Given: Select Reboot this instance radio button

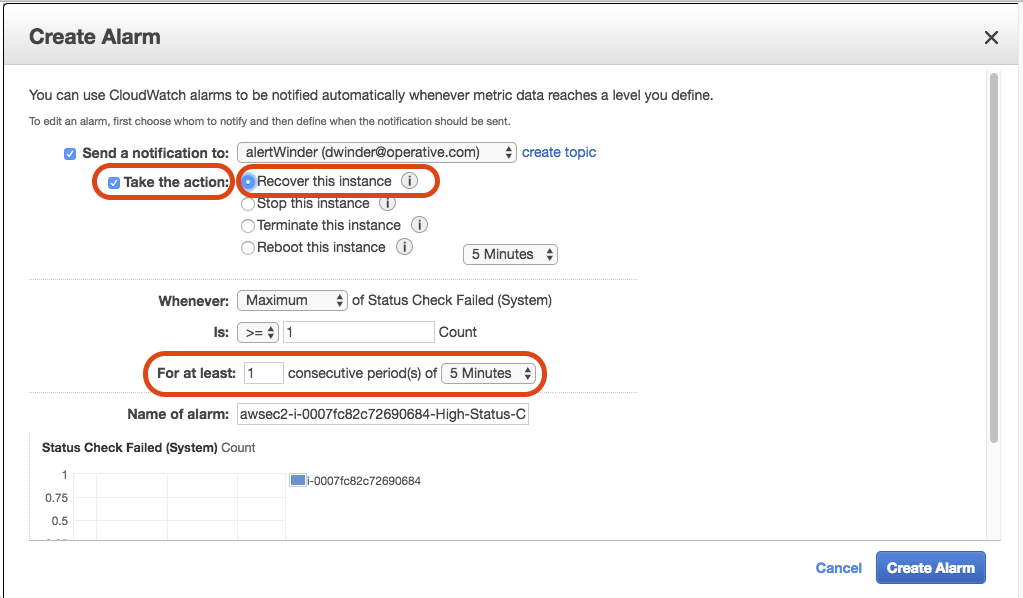Looking at the screenshot, I should (x=248, y=248).
